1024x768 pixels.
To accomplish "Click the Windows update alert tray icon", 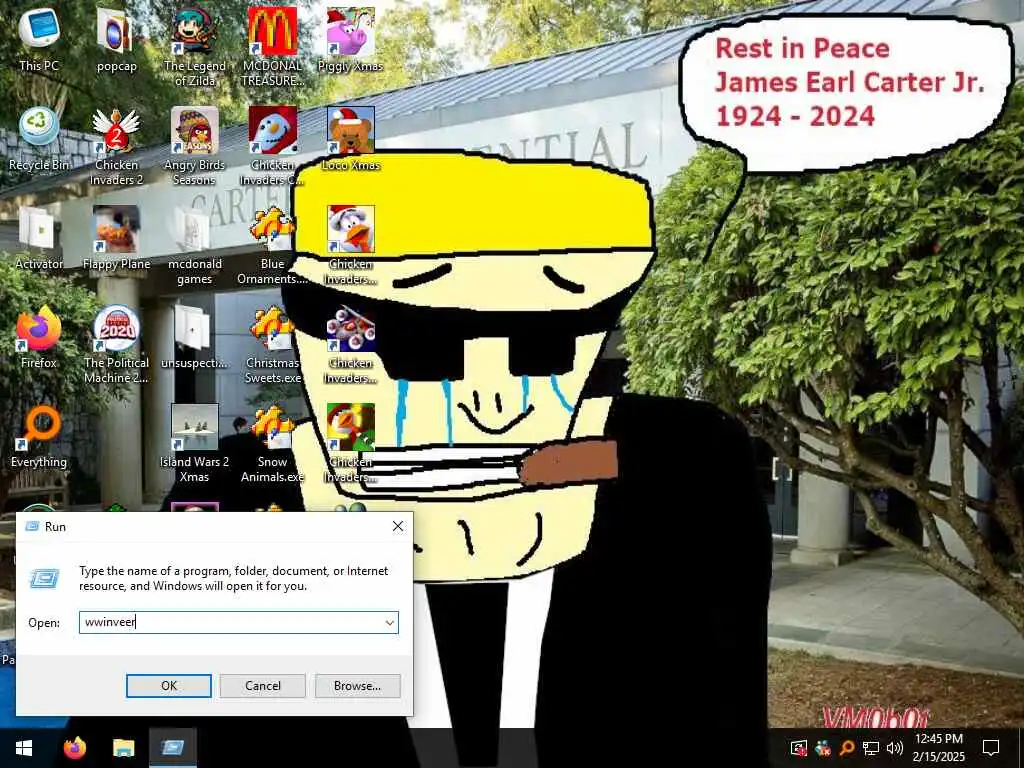I will point(799,748).
